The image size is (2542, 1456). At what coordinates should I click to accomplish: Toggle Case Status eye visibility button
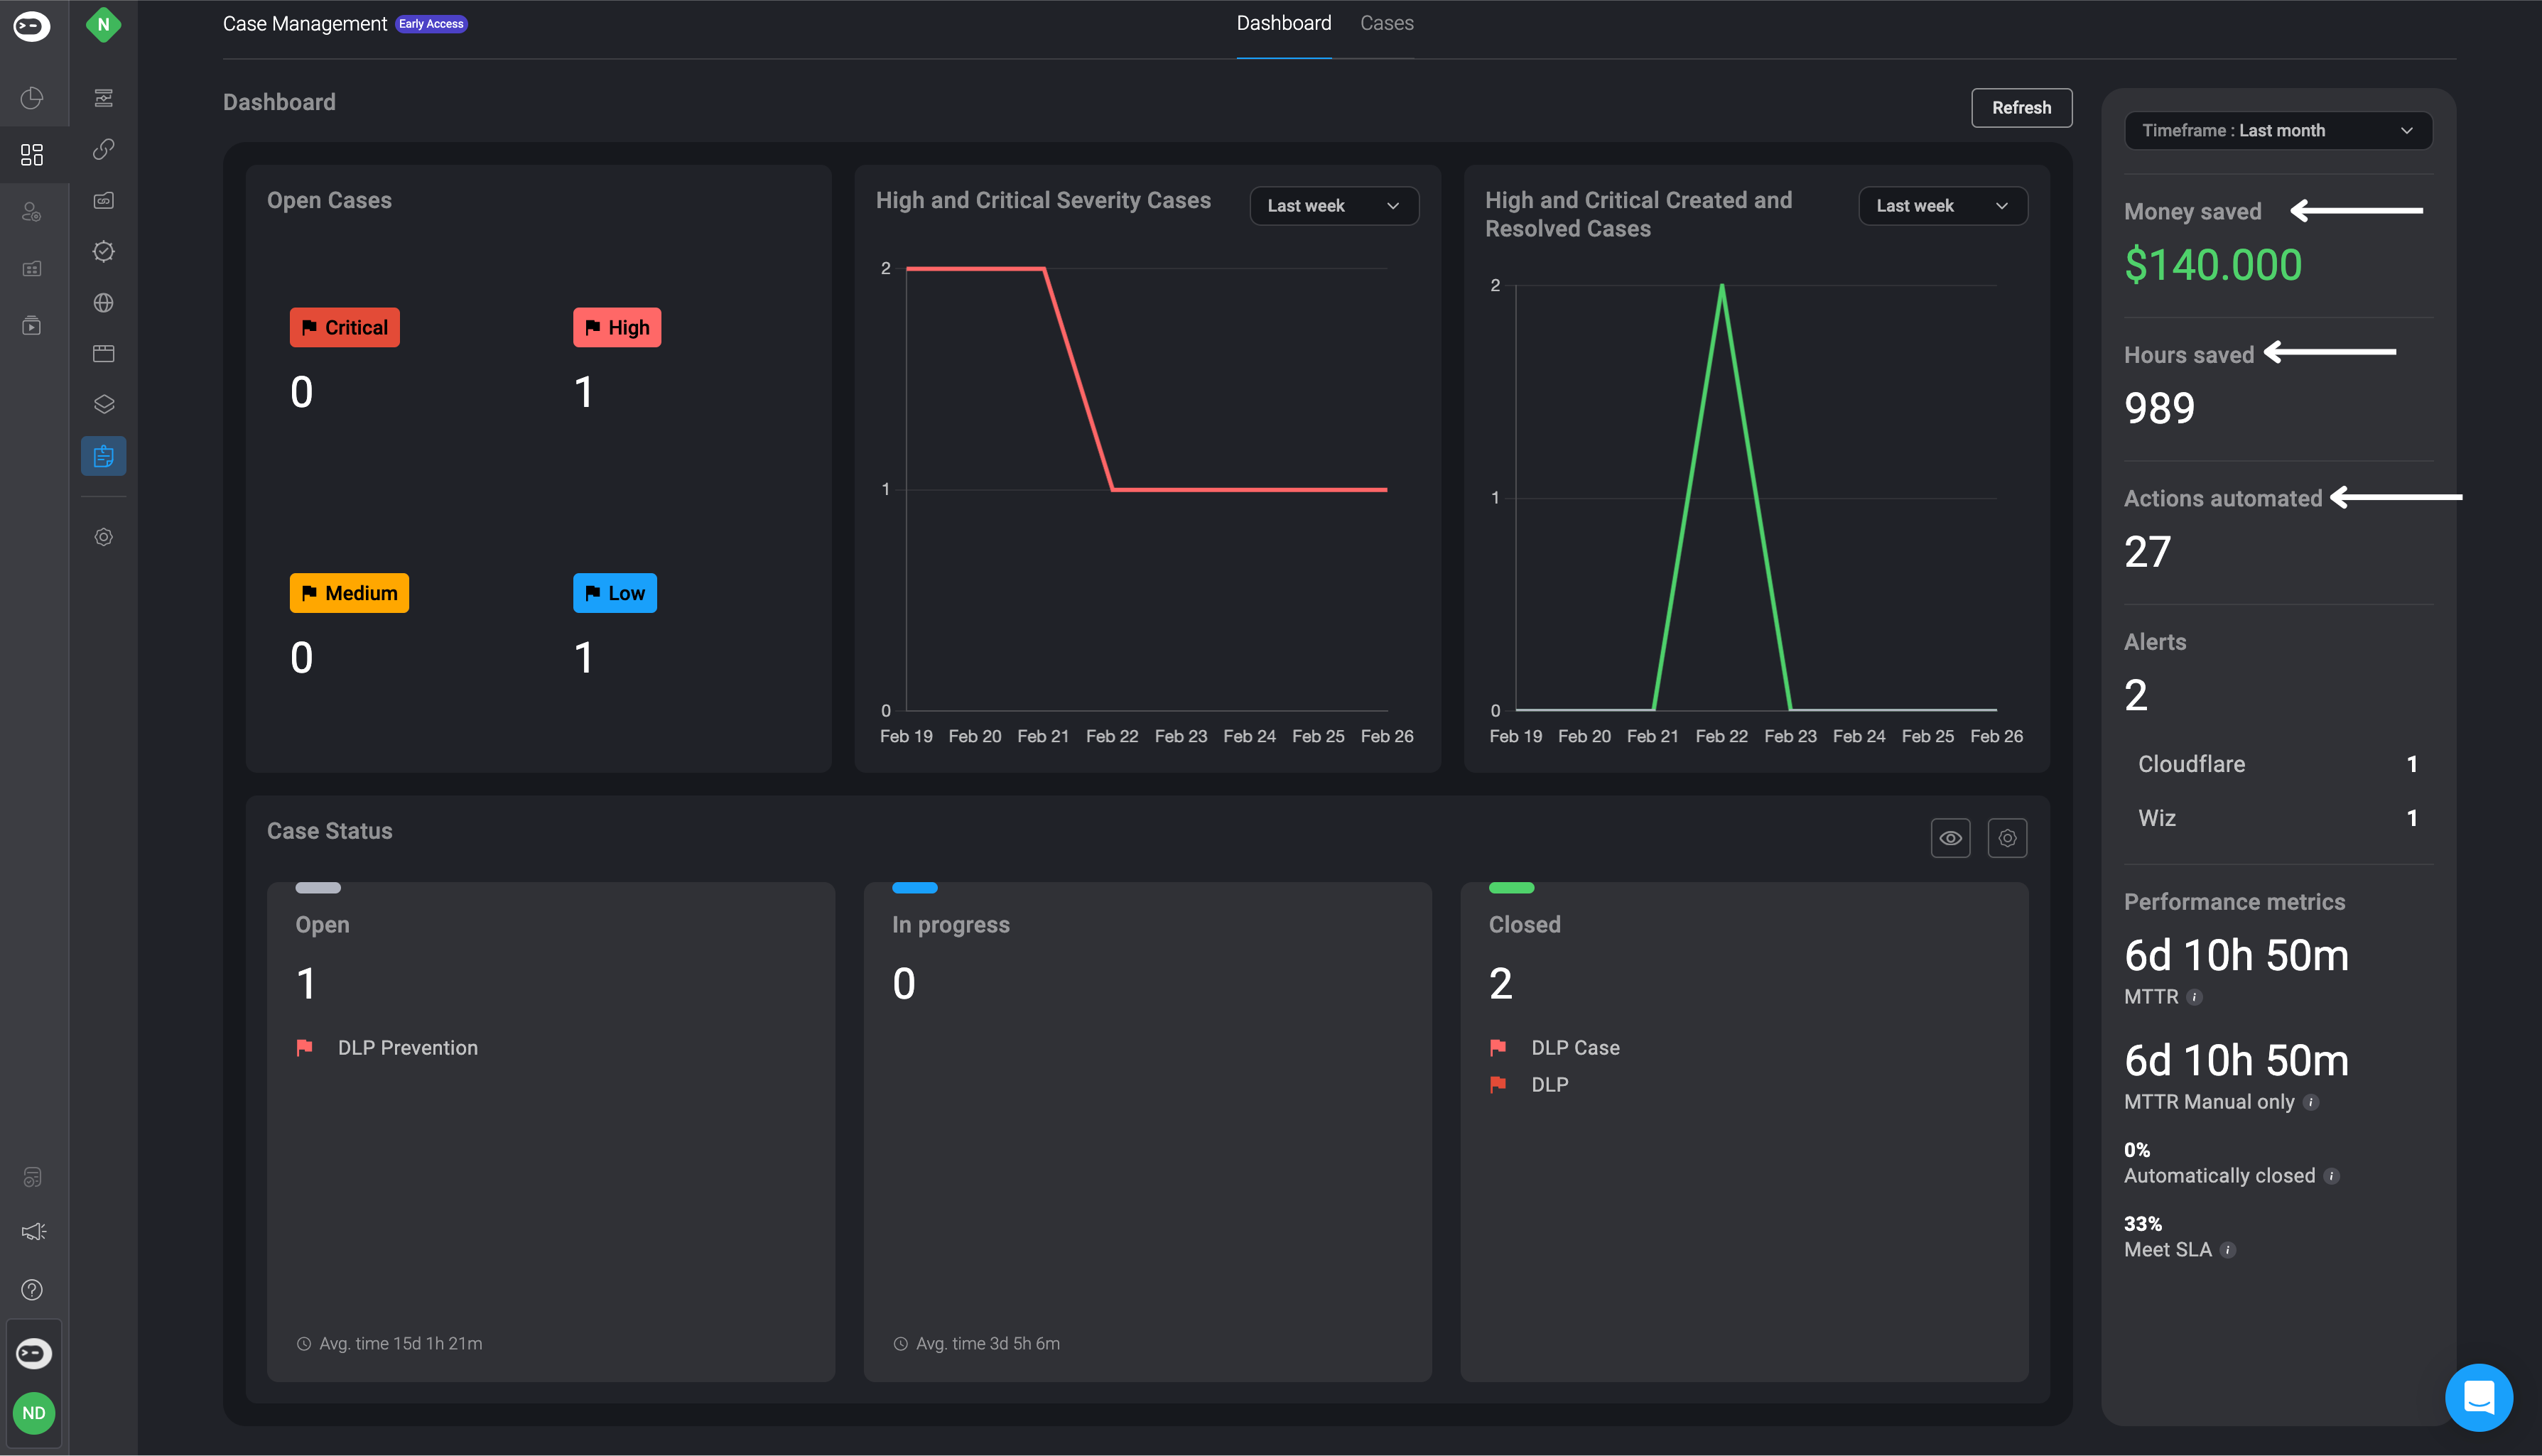coord(1950,838)
